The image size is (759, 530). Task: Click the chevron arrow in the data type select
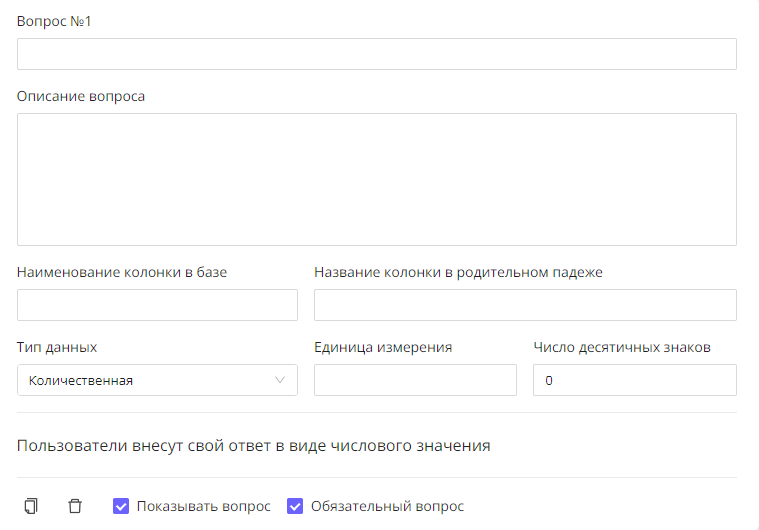pos(279,380)
